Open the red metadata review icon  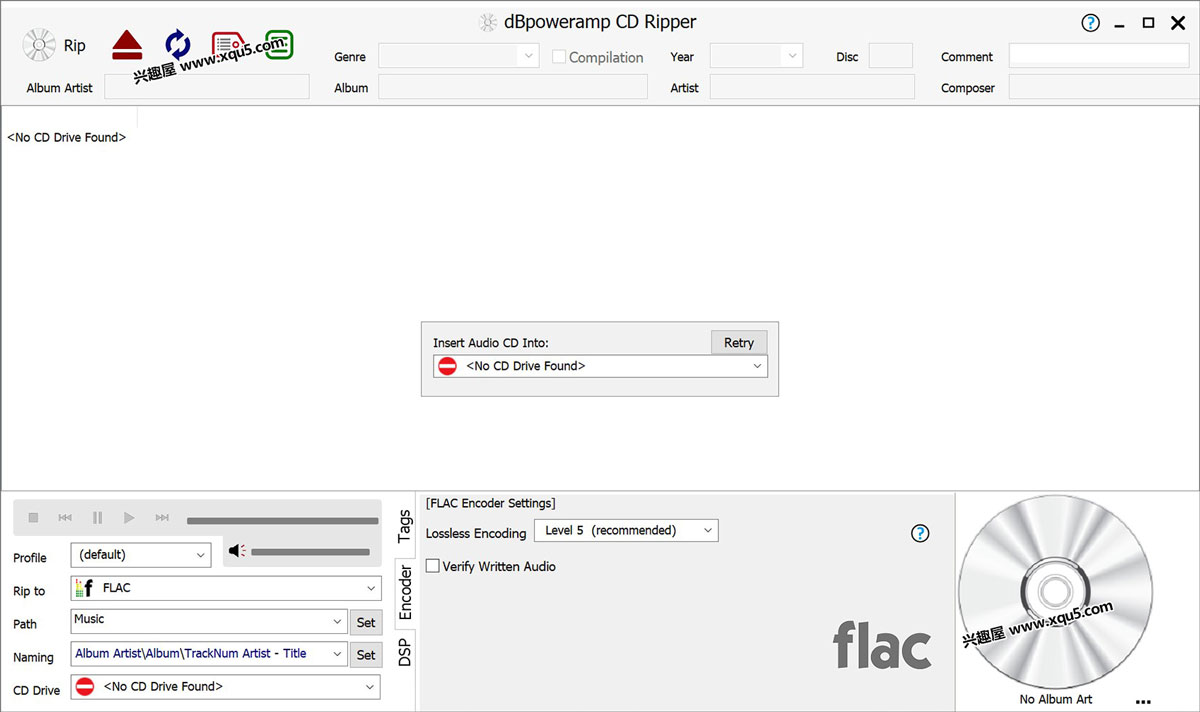point(230,45)
